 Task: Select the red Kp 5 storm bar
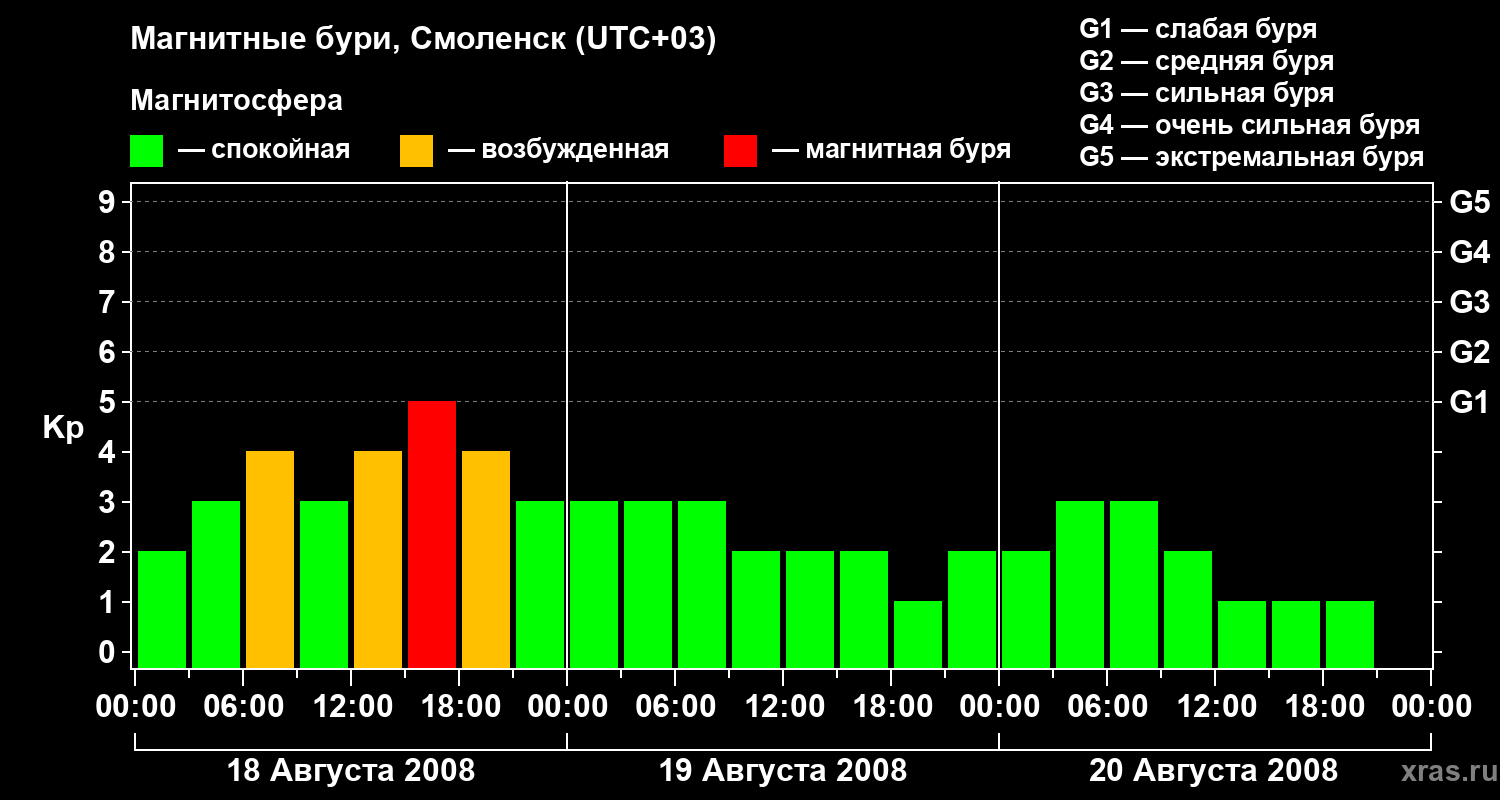pos(432,534)
